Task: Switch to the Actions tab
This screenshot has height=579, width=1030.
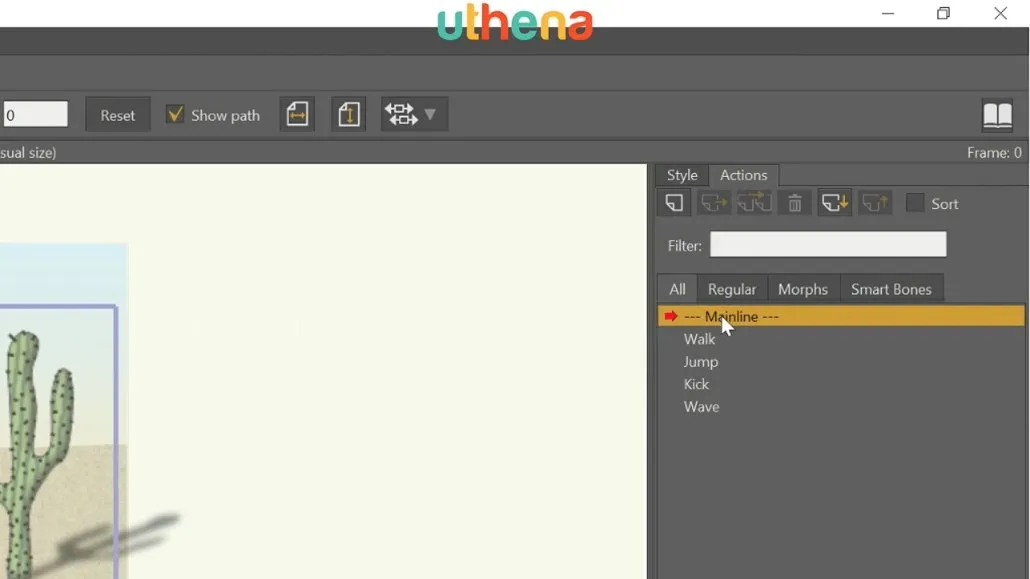Action: pos(744,175)
